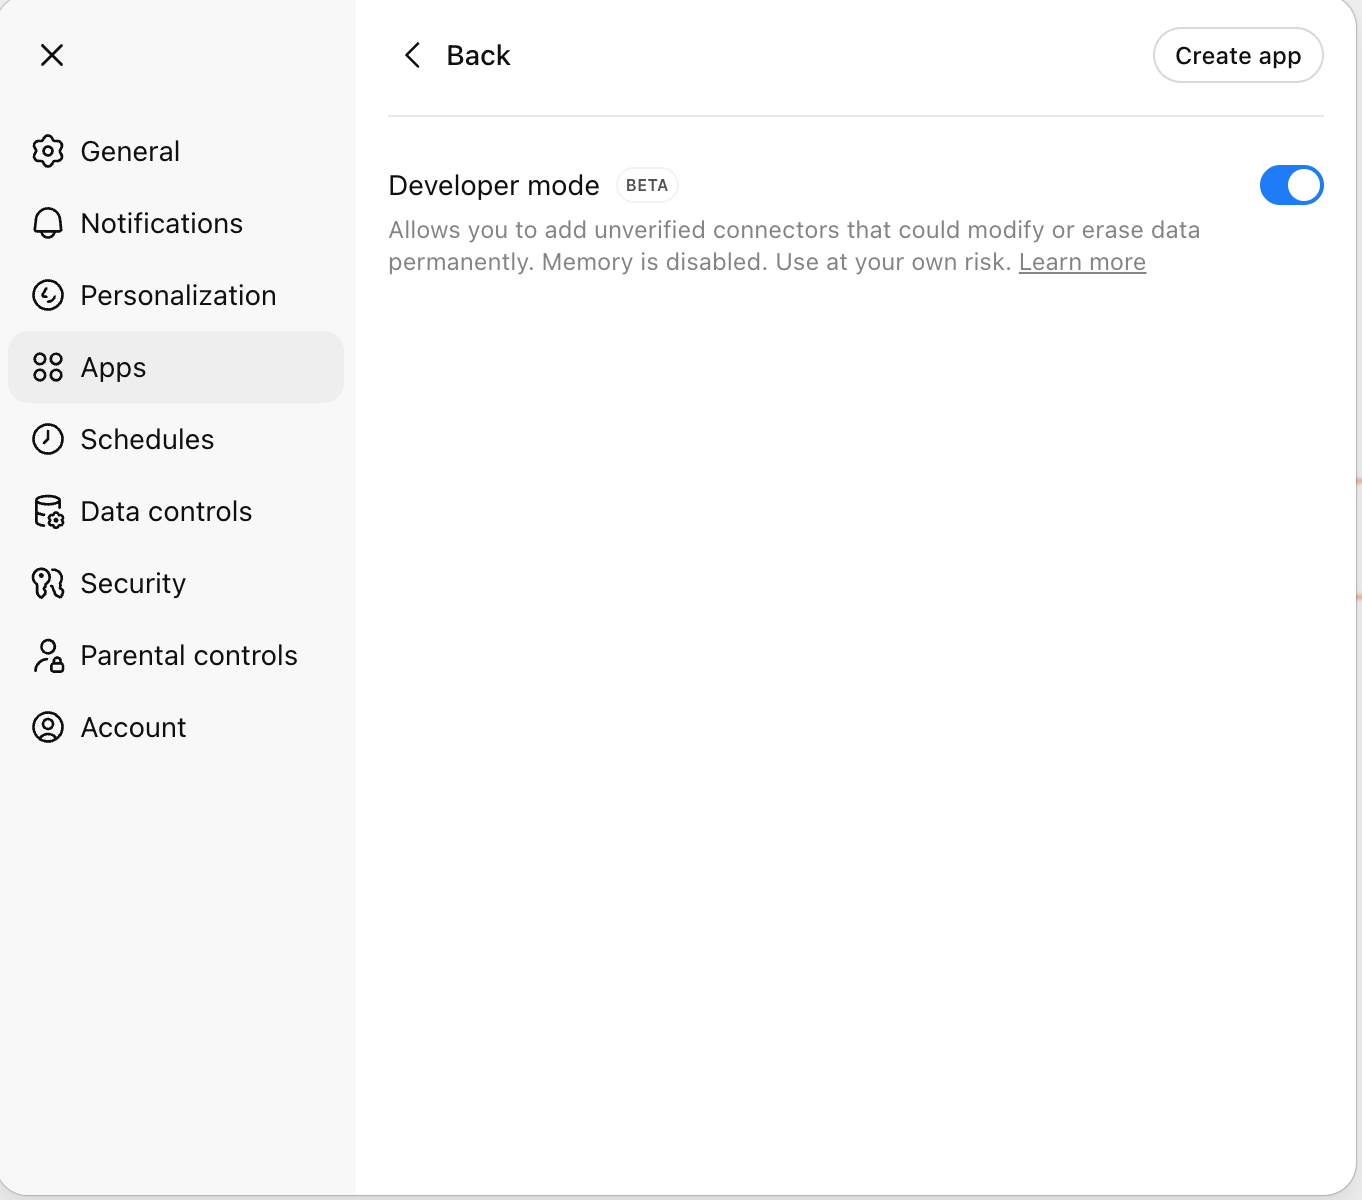Click the Data controls database icon
Screen dimensions: 1362x1200
pyautogui.click(x=47, y=511)
